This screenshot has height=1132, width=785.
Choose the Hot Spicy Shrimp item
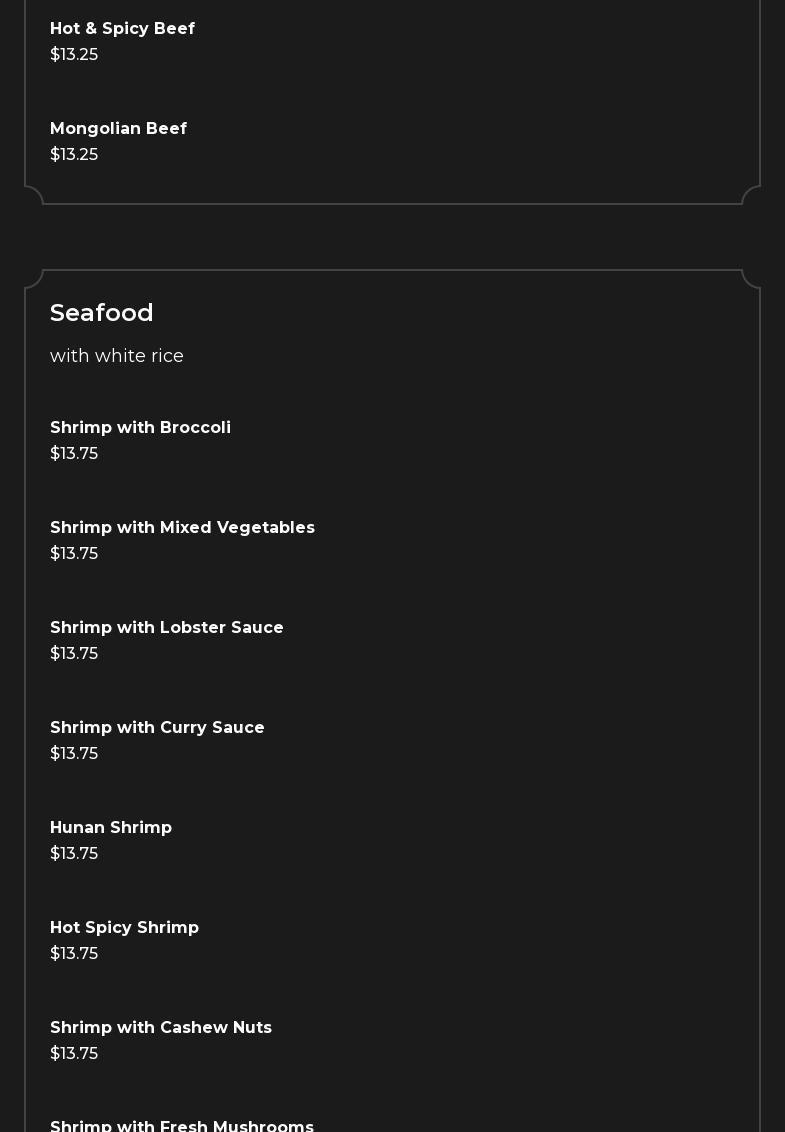pos(124,928)
